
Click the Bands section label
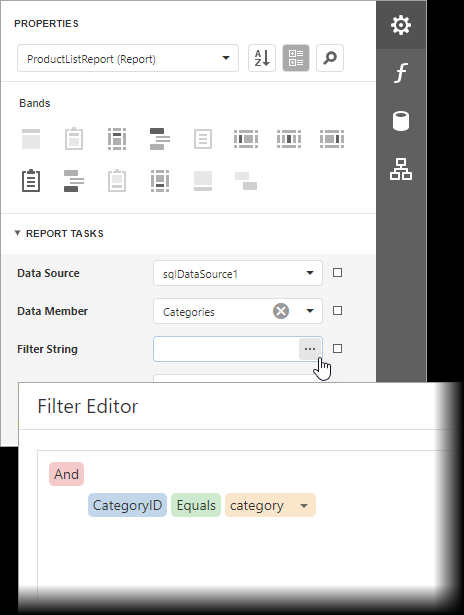point(35,103)
